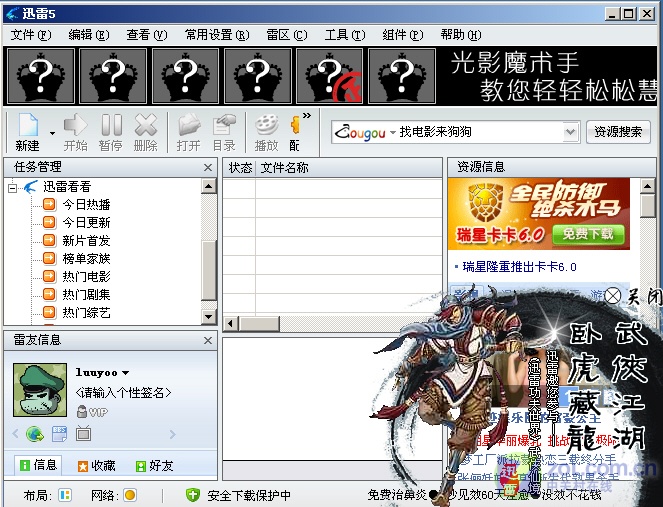The width and height of the screenshot is (663, 507).
Task: Select 热门剧集 in the tree
Action: 86,294
